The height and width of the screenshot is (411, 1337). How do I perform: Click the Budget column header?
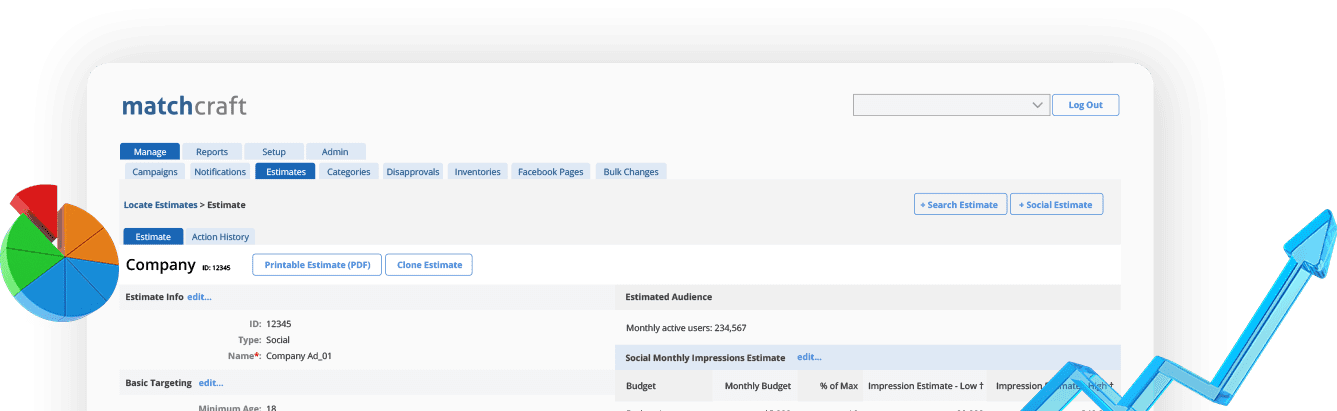click(641, 386)
